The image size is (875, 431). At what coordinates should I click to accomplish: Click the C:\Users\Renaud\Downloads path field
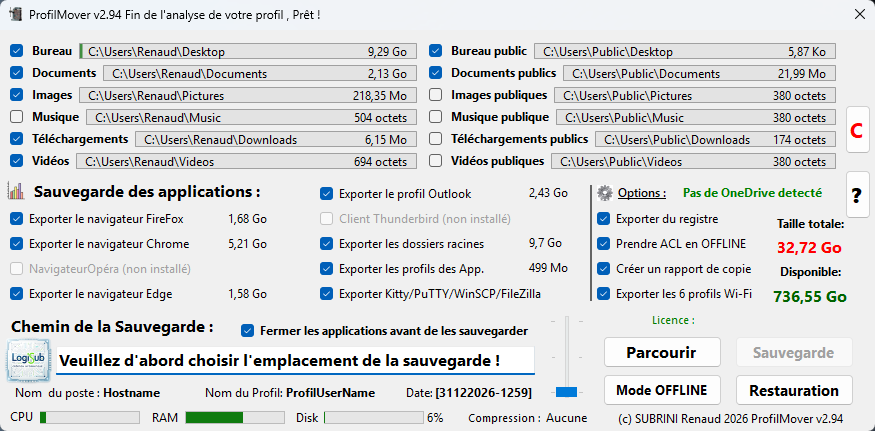coord(276,139)
